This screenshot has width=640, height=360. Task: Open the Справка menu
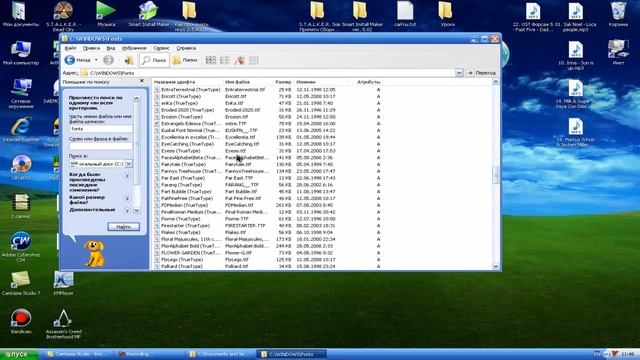tap(186, 48)
